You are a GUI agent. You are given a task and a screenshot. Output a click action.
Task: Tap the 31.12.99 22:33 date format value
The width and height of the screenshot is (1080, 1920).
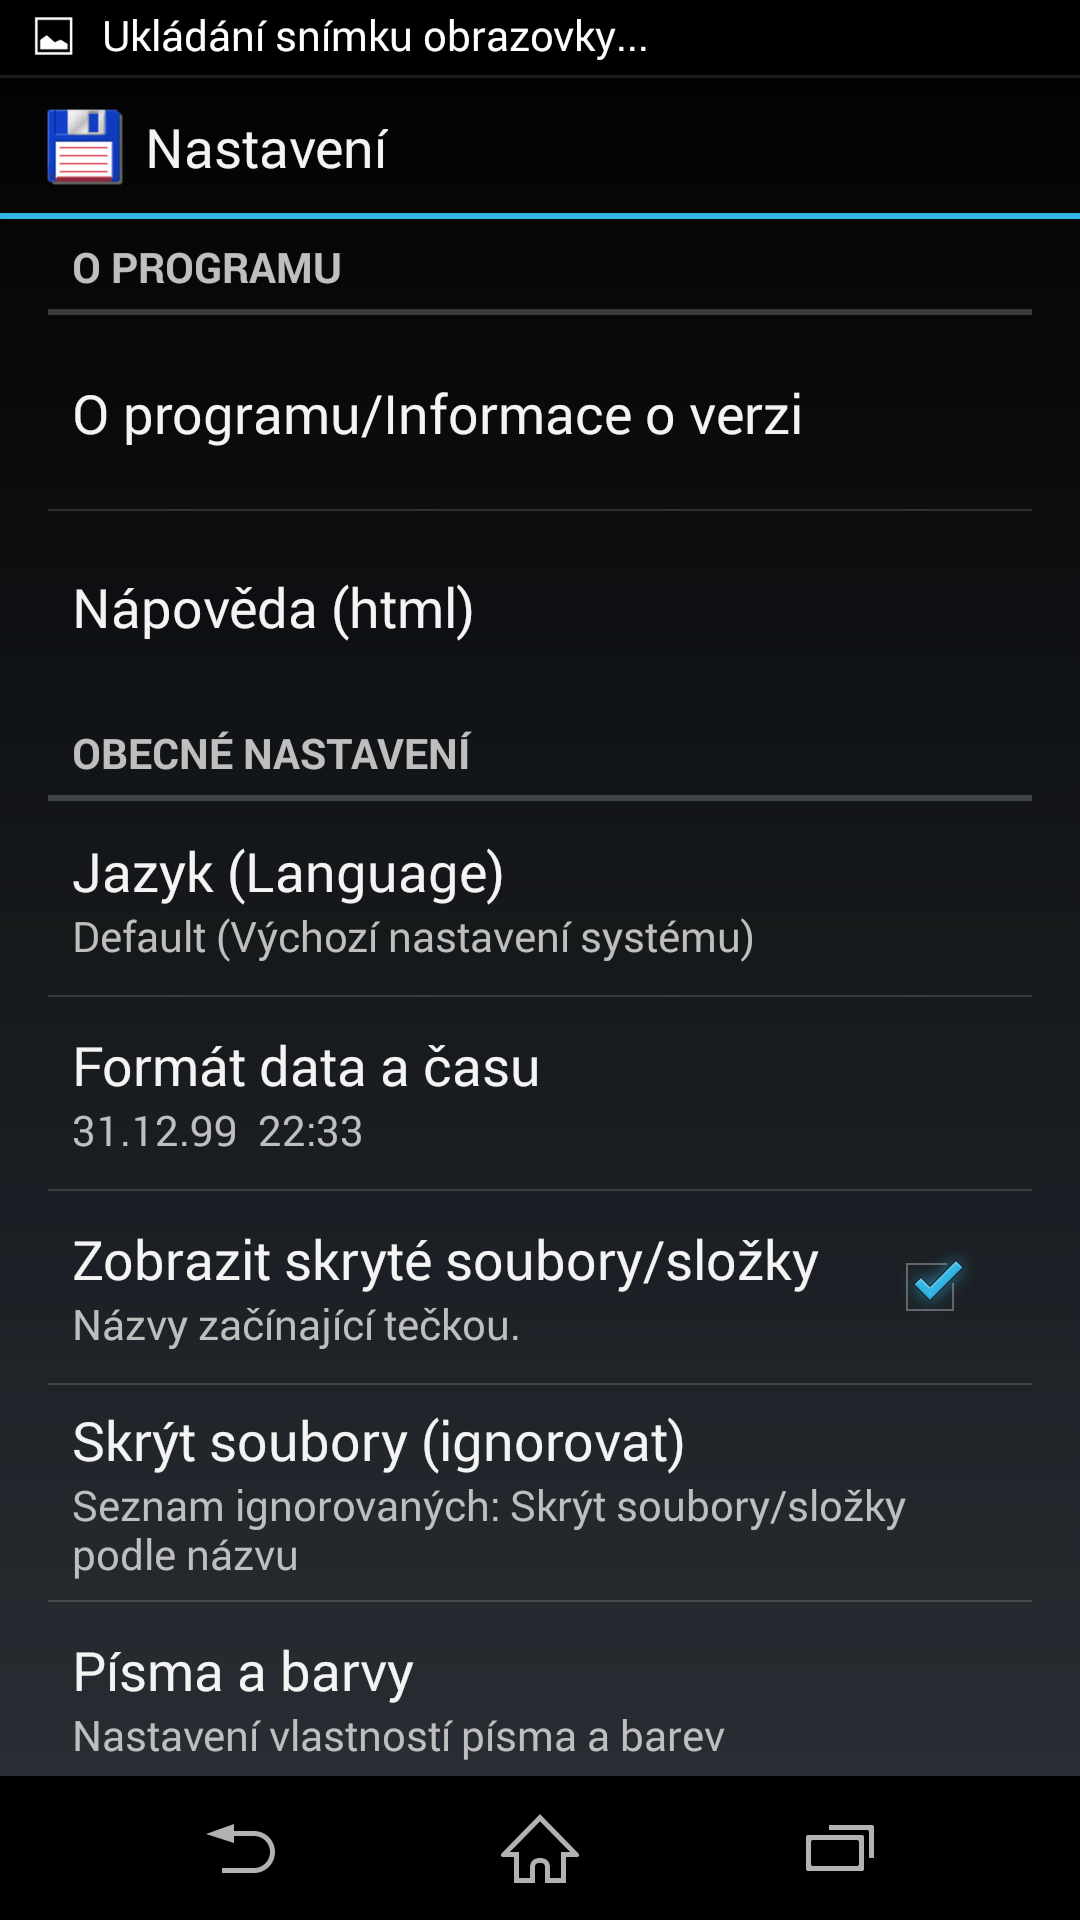(x=218, y=1132)
